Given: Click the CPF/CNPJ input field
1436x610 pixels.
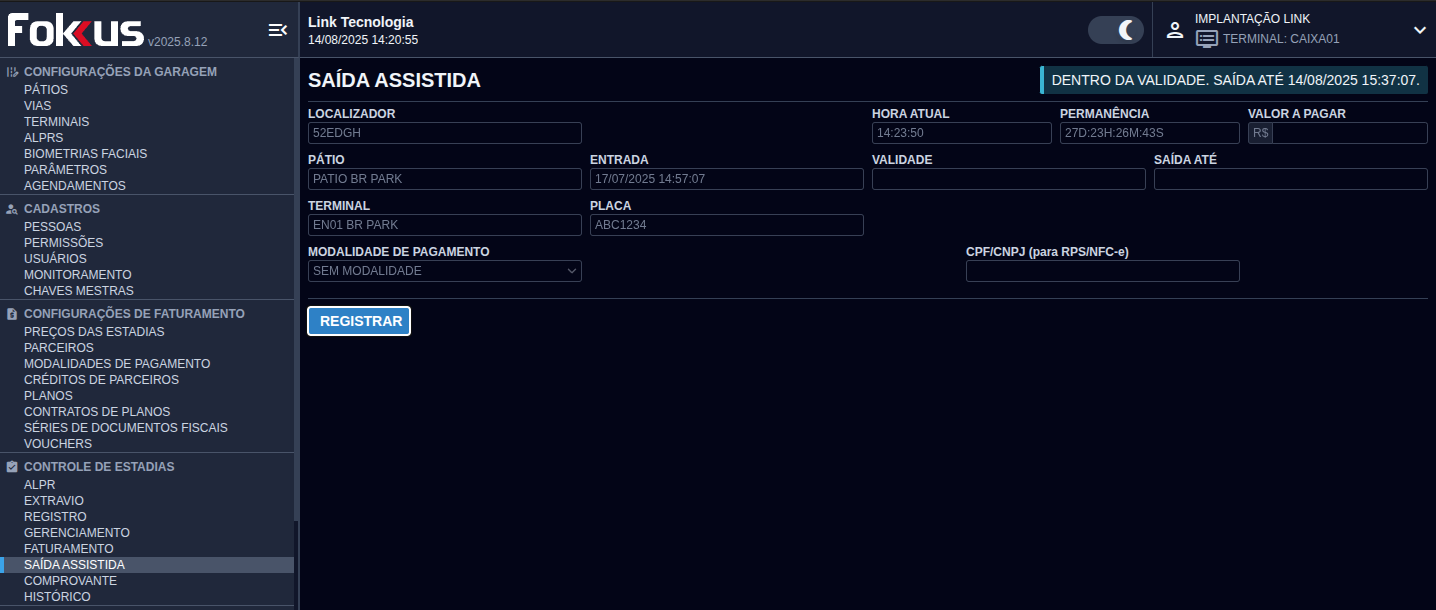Looking at the screenshot, I should (1102, 271).
